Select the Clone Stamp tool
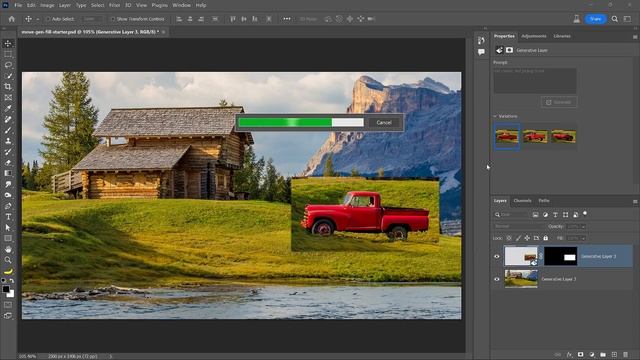Screen dimensions: 640x360 point(8,141)
